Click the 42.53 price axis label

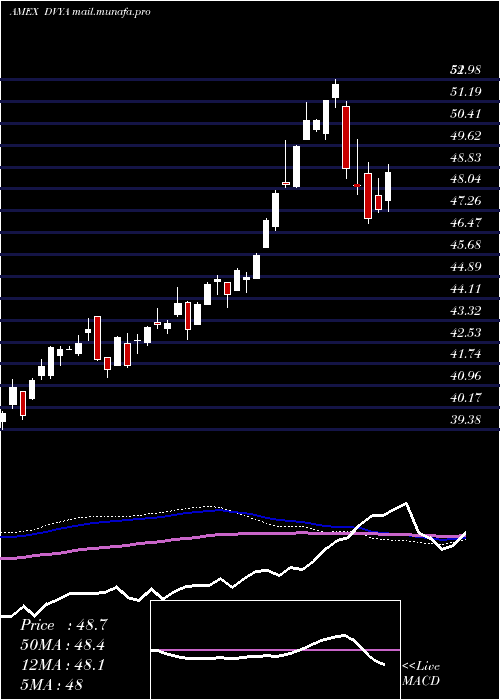click(x=466, y=332)
